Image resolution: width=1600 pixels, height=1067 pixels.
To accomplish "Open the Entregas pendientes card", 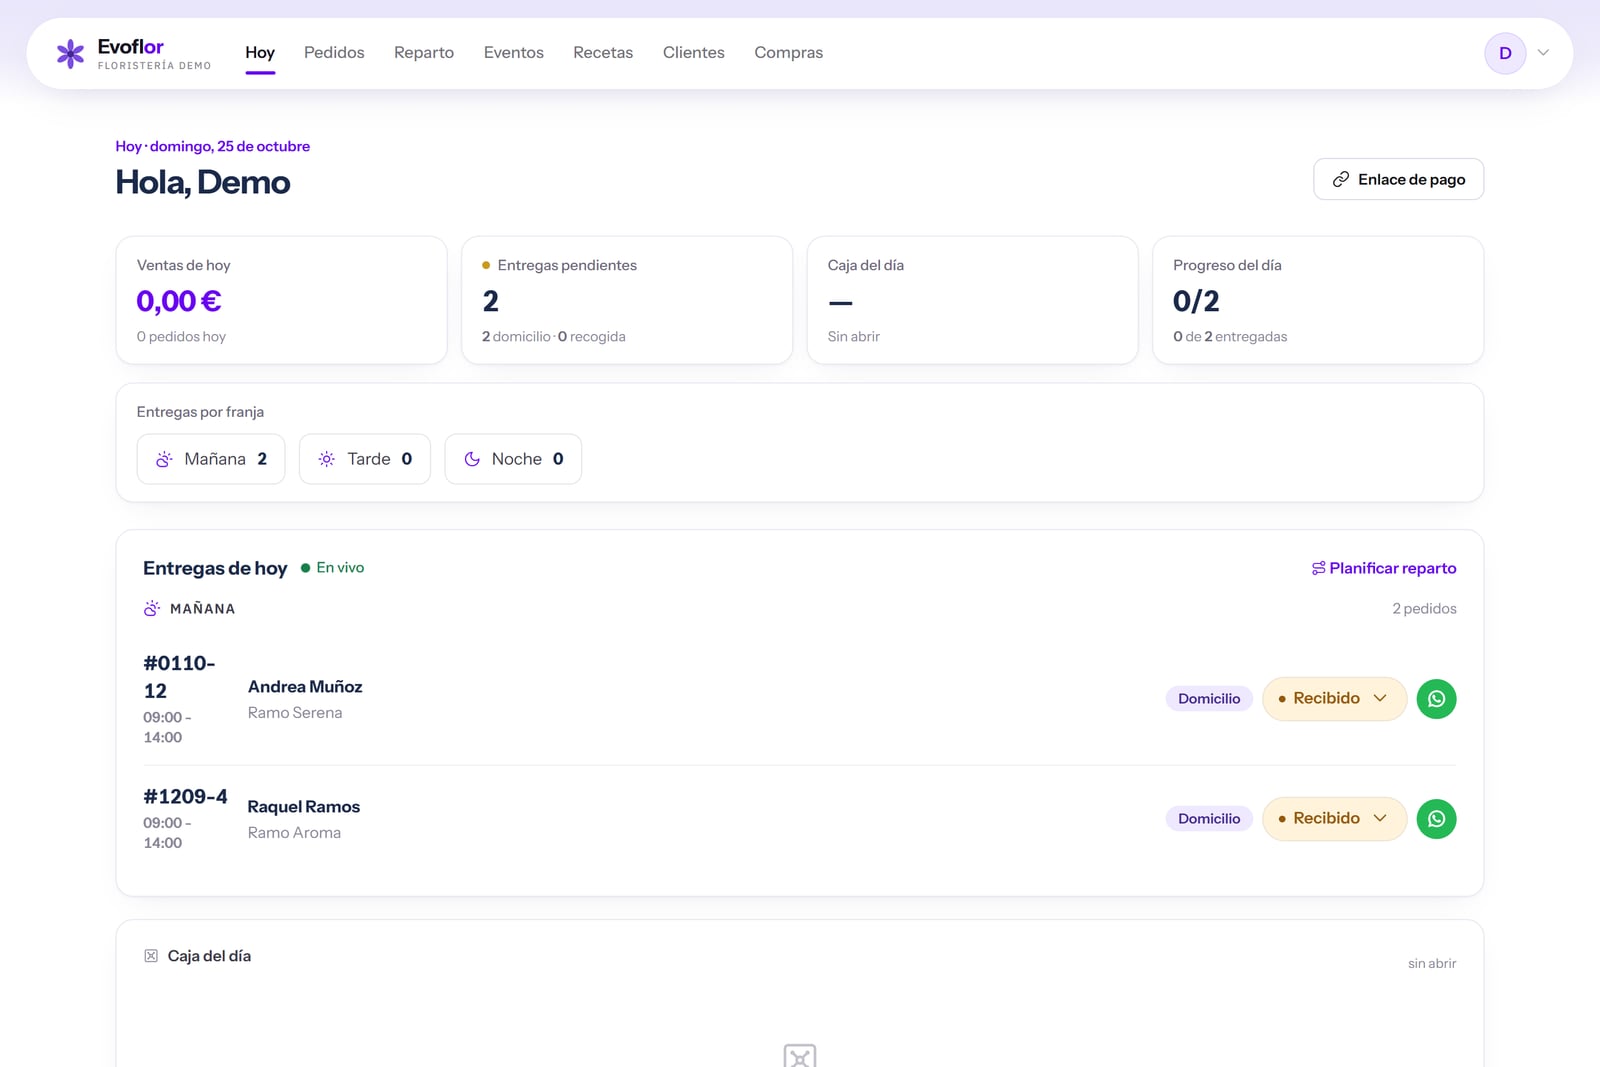I will tap(627, 300).
